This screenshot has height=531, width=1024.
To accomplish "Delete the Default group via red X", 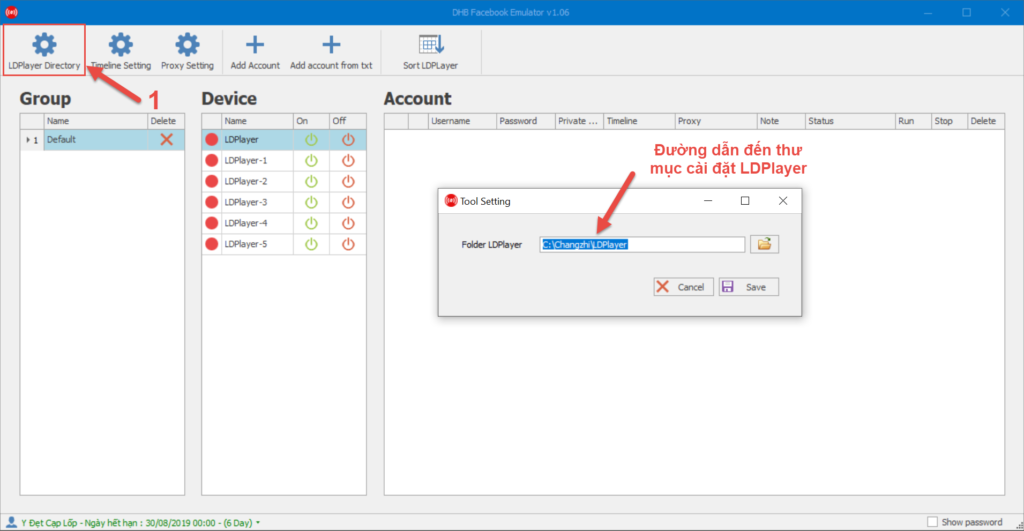I will [x=167, y=139].
